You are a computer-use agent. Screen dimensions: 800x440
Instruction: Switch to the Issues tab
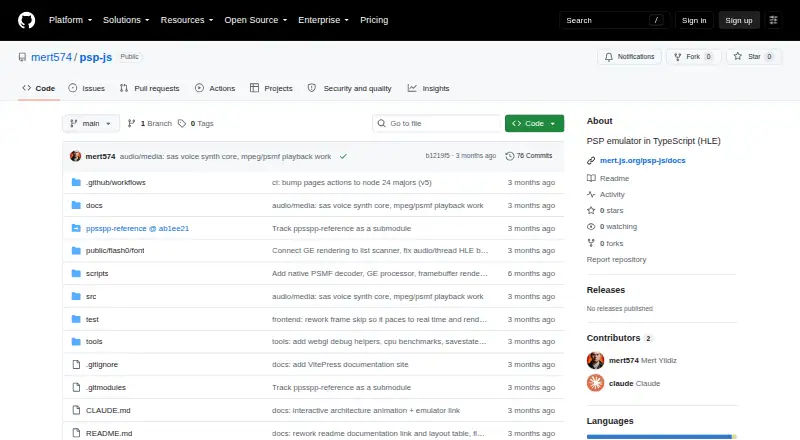coord(86,88)
